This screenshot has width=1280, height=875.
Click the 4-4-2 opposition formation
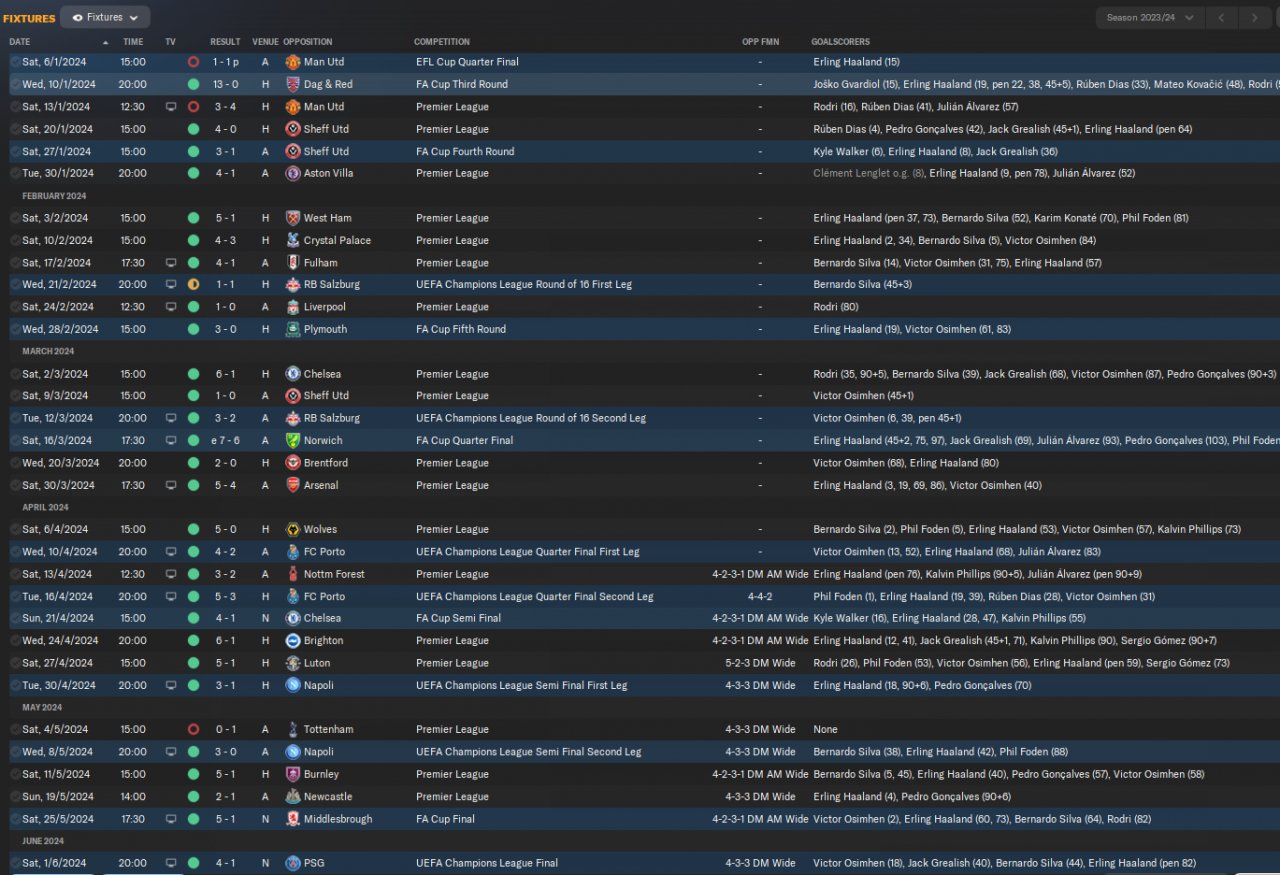coord(760,596)
